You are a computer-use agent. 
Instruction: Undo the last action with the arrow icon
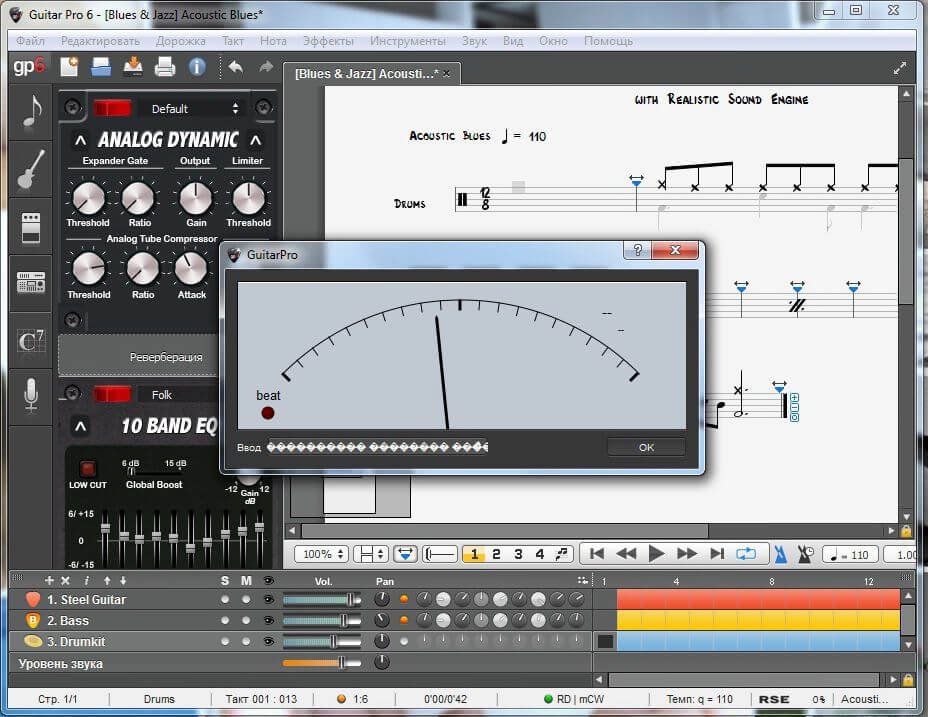coord(236,67)
